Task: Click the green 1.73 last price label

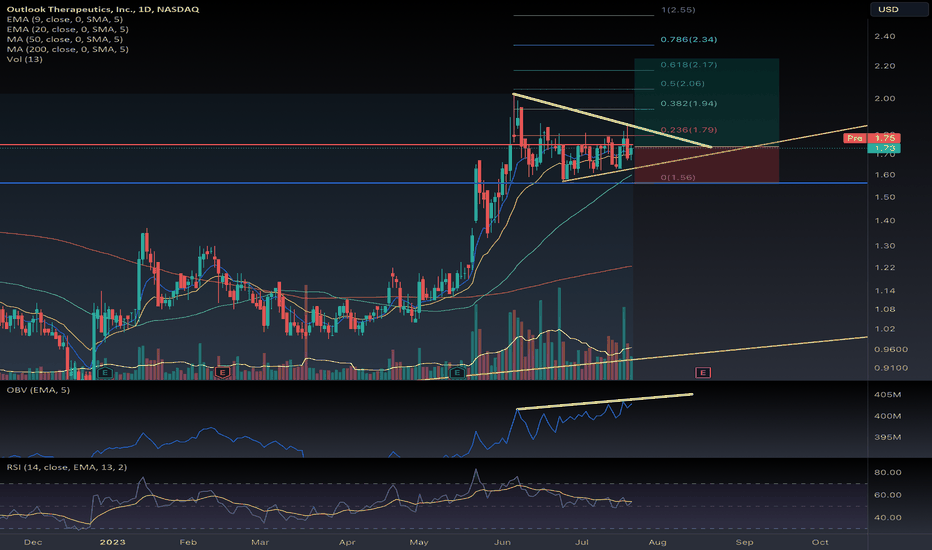Action: [x=884, y=148]
